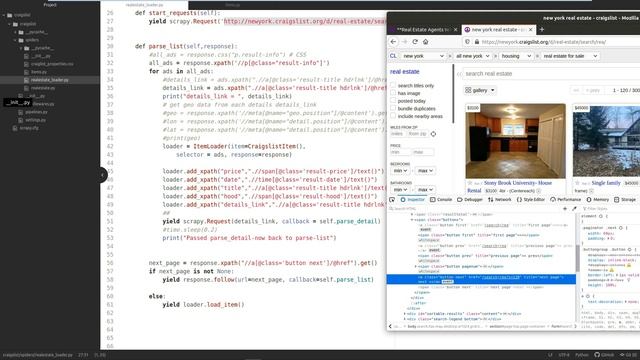Click the Inspector markup vertical scrollbar
The width and height of the screenshot is (640, 360).
(x=578, y=258)
